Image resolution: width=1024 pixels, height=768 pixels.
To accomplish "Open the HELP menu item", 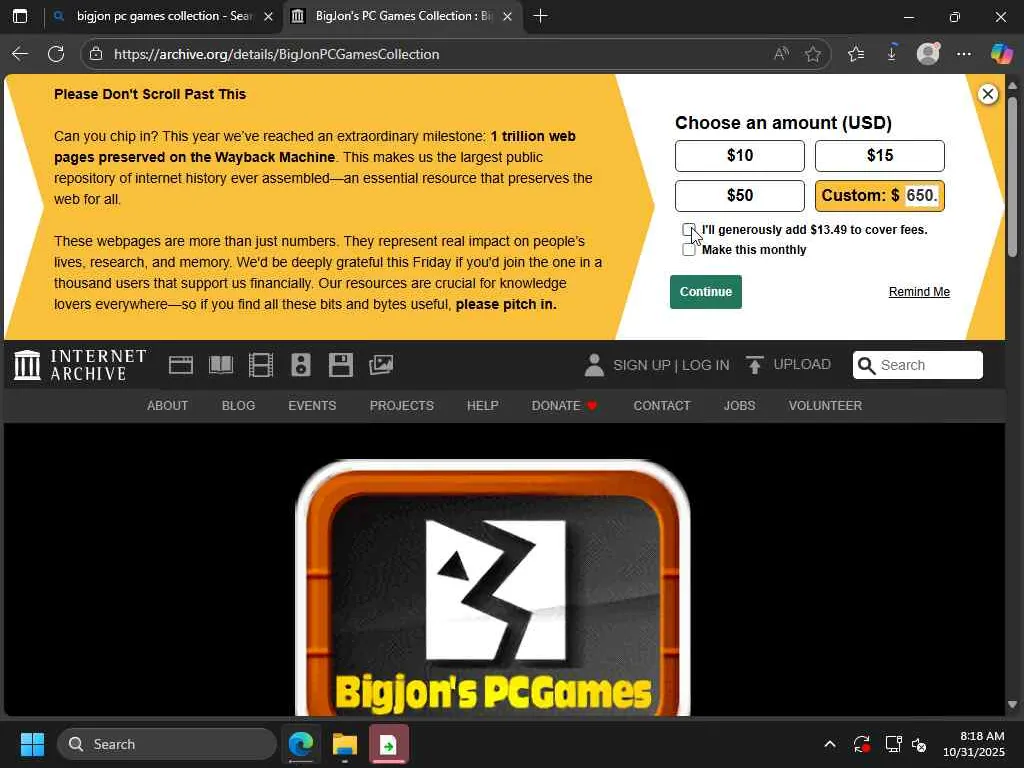I will (x=483, y=406).
